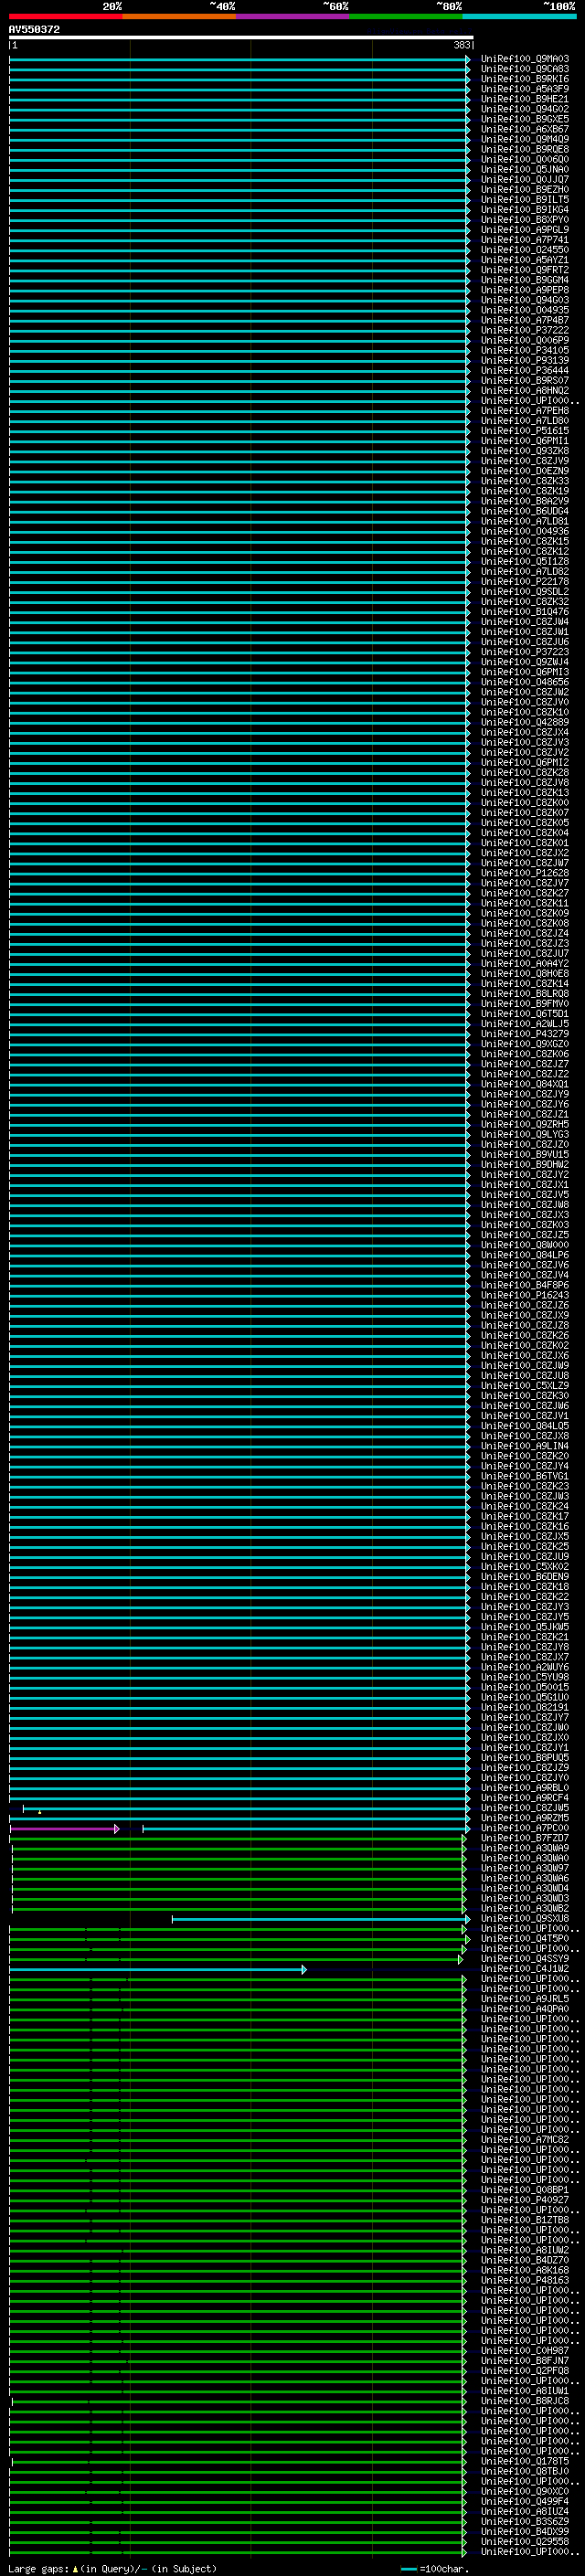Viewport: 585px width, 2576px height.
Task: Select hit label UniRef100_A9JRL5
Action: click(x=525, y=1999)
